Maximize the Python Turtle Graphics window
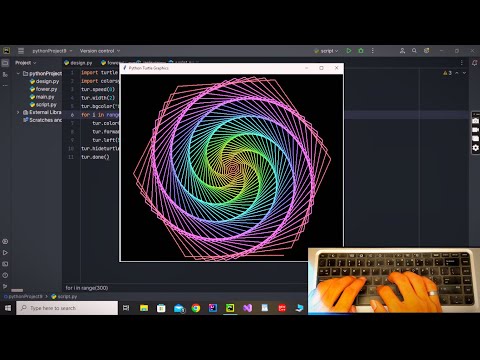 coord(321,68)
